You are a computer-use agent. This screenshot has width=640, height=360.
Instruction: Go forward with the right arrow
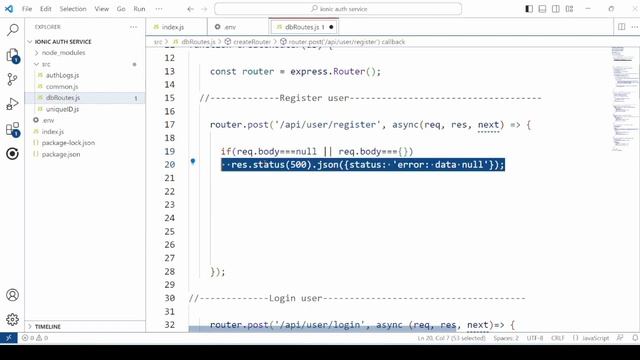click(x=204, y=9)
